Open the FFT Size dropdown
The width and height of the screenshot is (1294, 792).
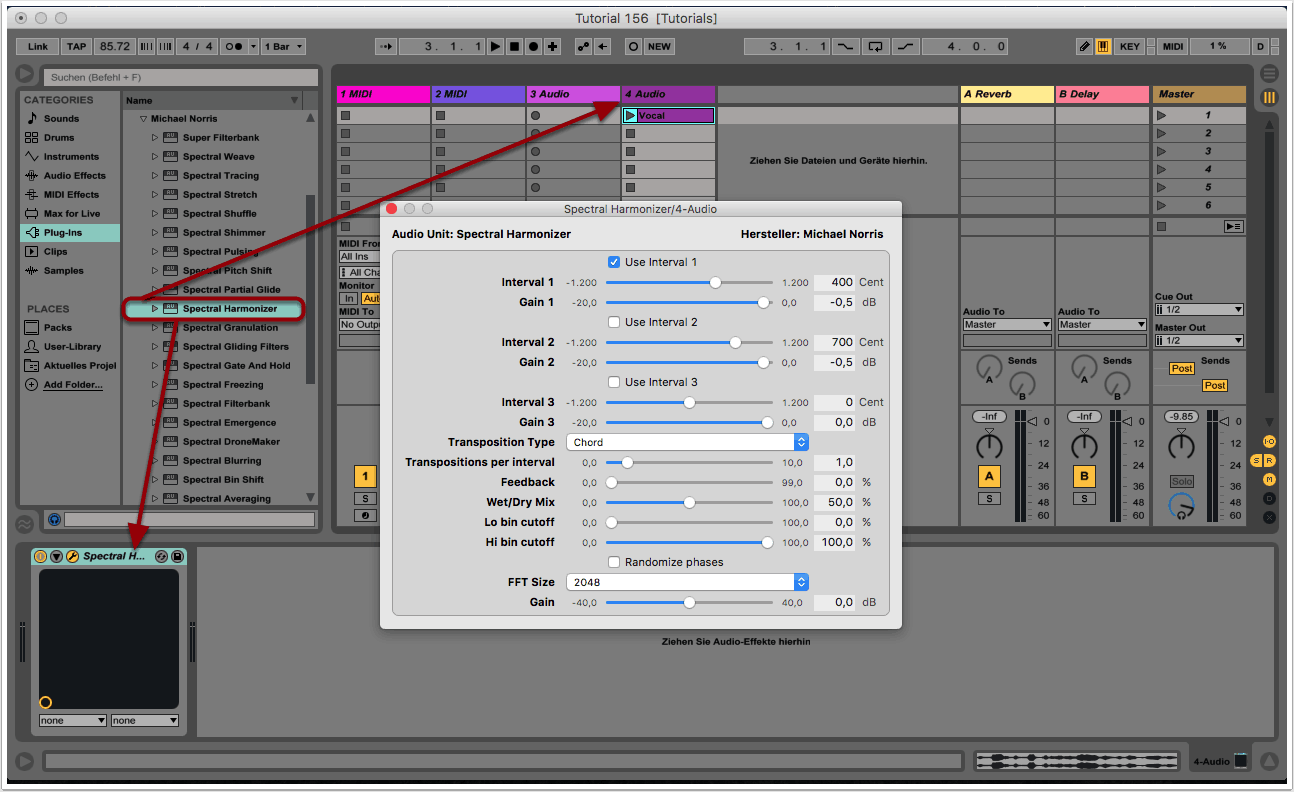(x=687, y=582)
